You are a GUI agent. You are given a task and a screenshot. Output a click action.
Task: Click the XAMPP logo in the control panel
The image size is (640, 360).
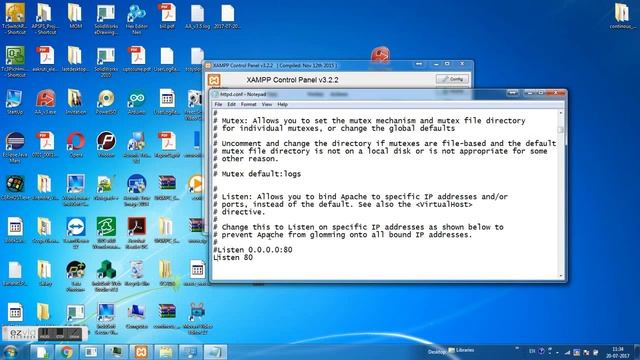click(214, 80)
